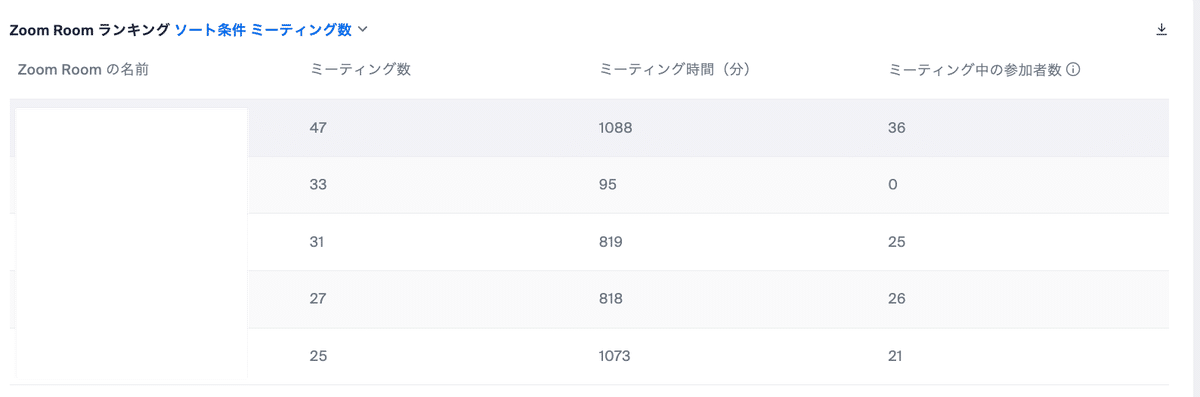Viewport: 1200px width, 397px height.
Task: Select the row with 25 meetings
Action: pos(589,356)
